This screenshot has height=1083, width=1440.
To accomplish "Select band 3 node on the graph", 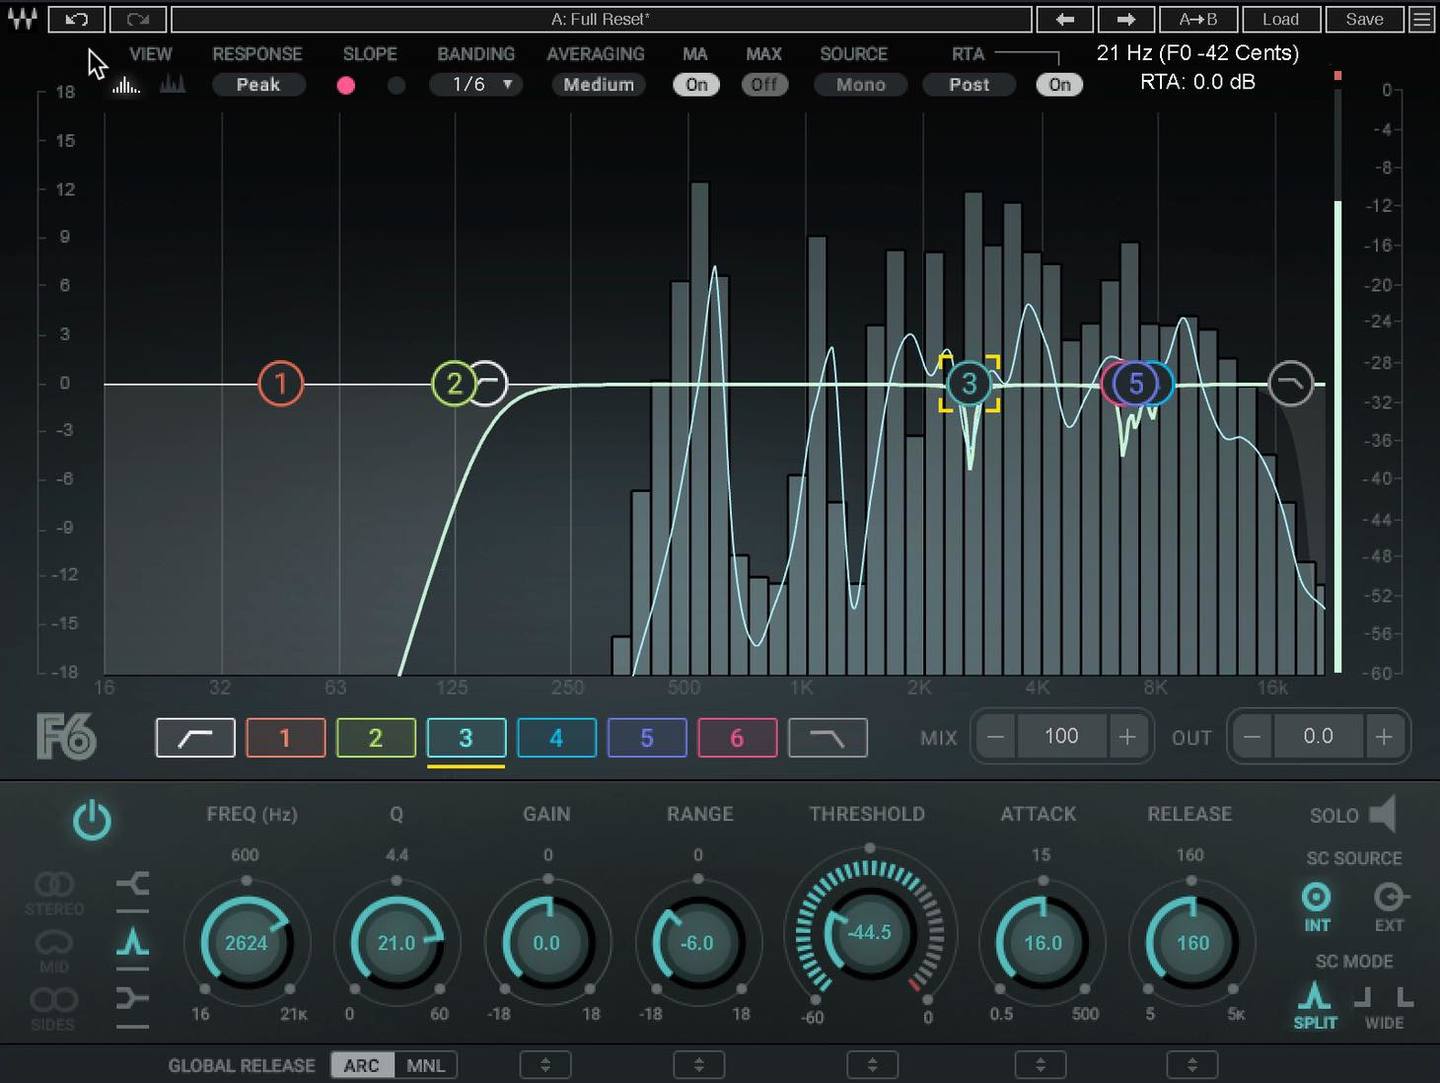I will tap(969, 383).
